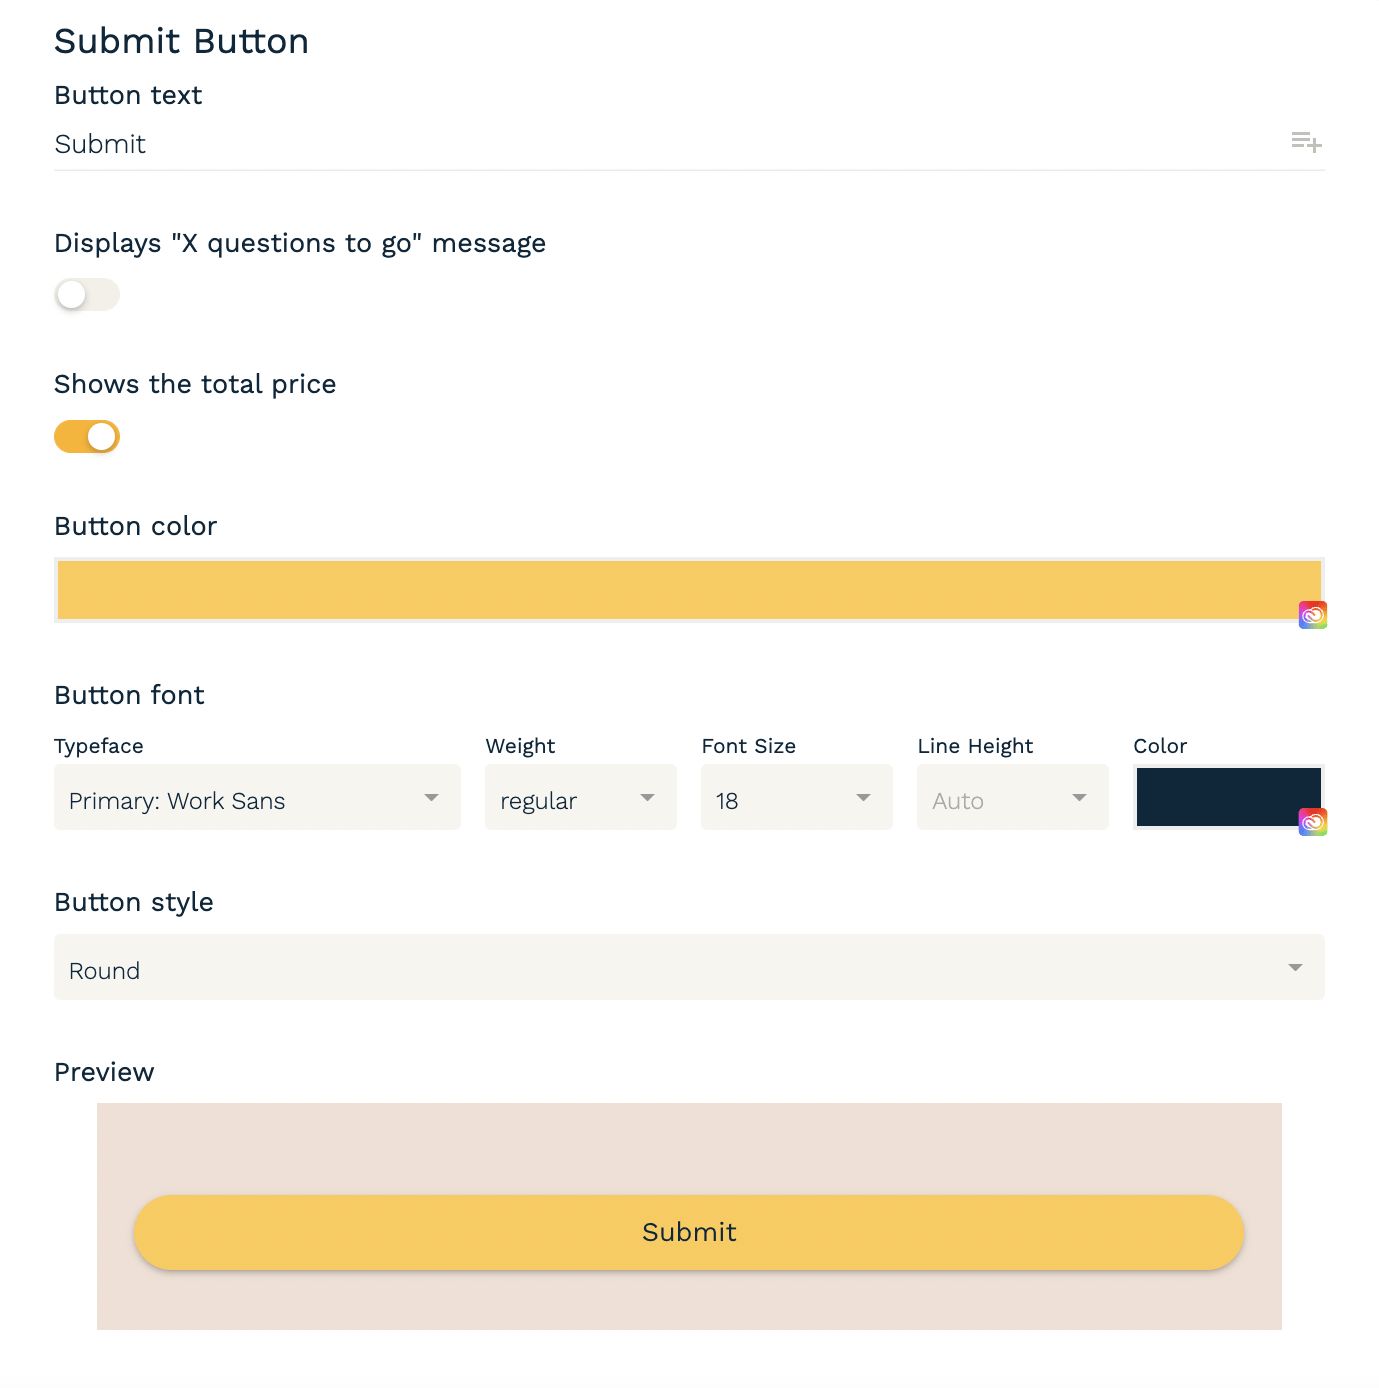
Task: Open the Font Size dropdown showing 18
Action: 795,798
